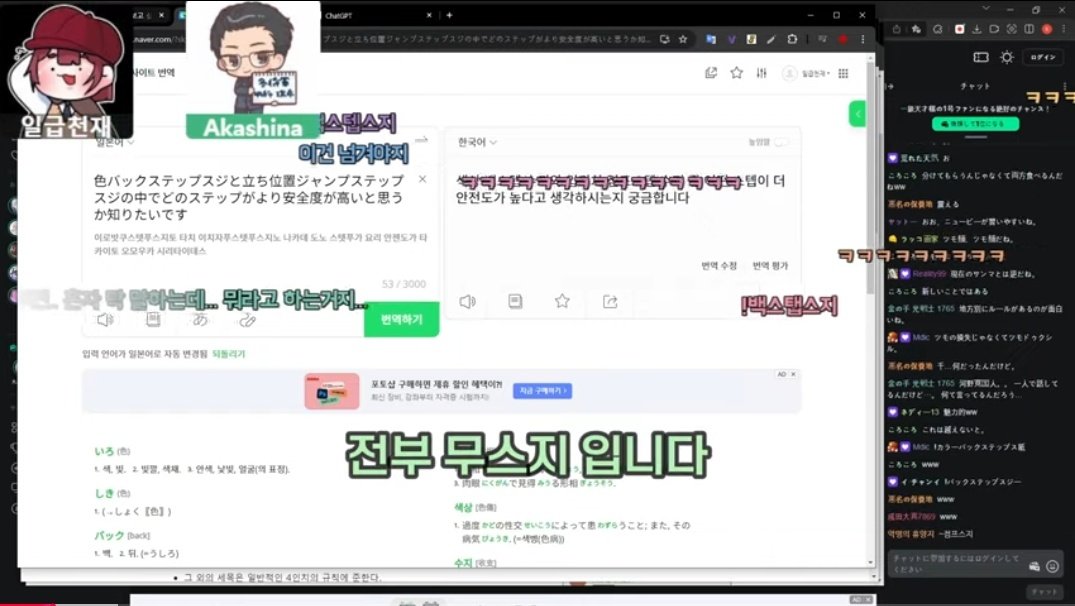Click the ログイン login button
The image size is (1075, 606).
1042,57
